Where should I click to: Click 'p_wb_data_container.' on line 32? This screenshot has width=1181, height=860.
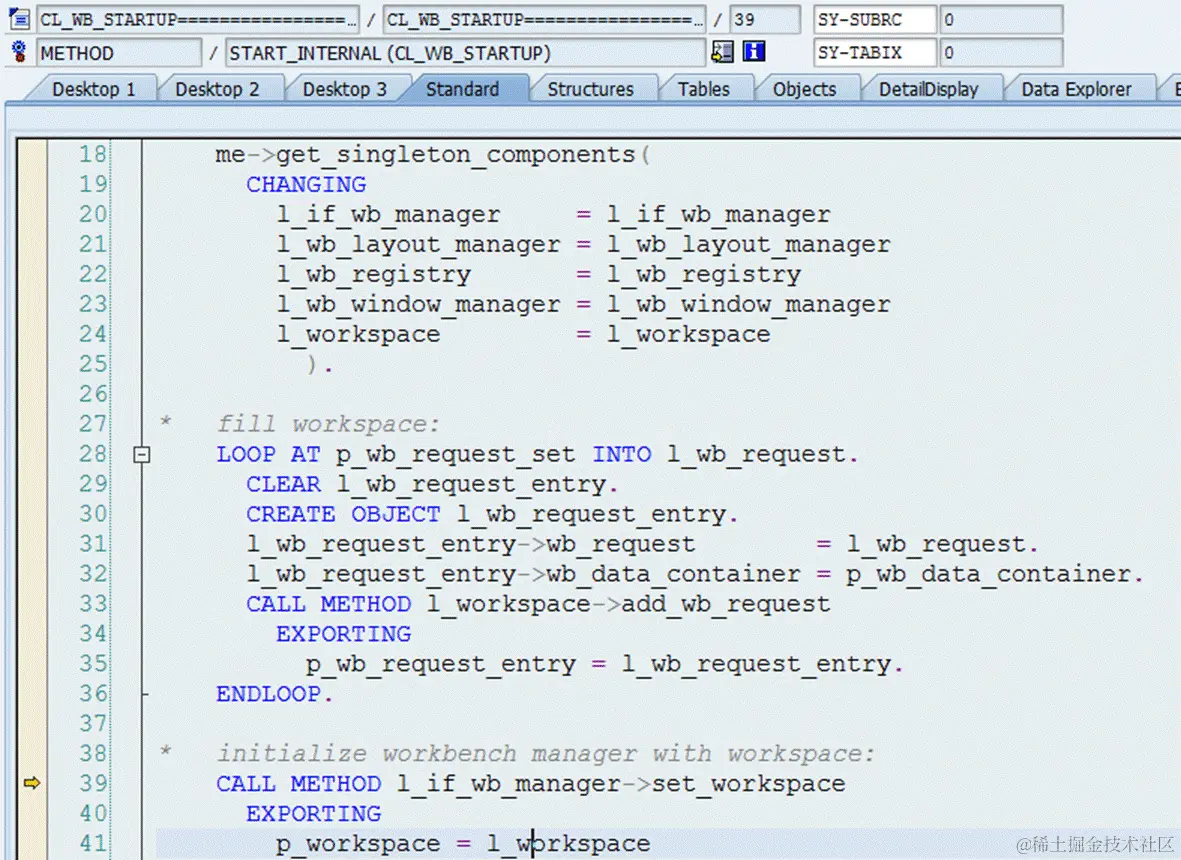click(x=995, y=575)
